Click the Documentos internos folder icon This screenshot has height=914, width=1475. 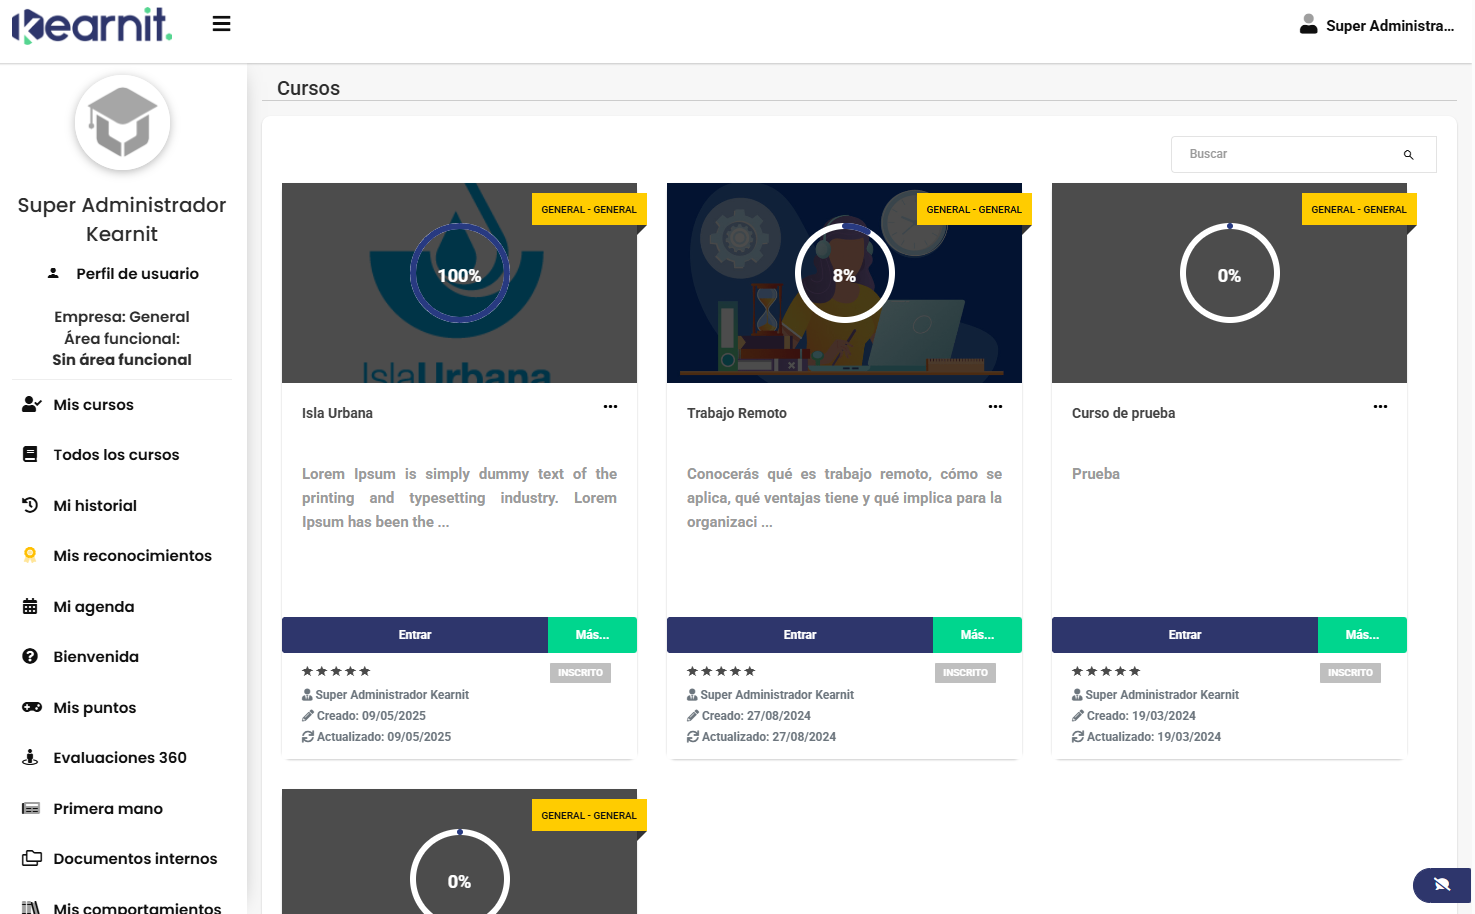(x=32, y=858)
